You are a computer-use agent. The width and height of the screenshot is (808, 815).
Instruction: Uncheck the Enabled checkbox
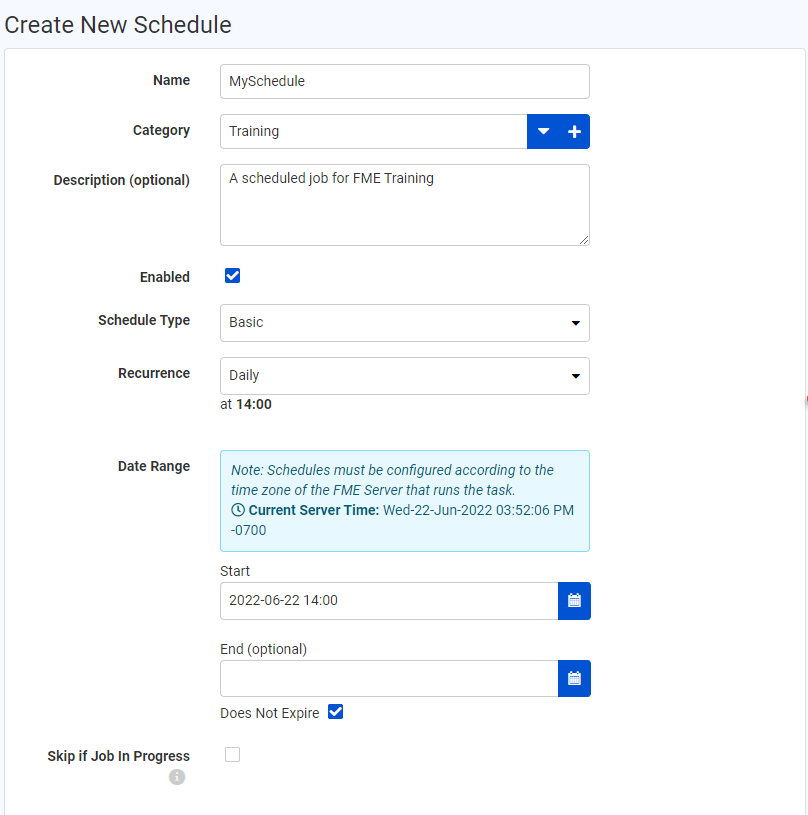pos(232,275)
